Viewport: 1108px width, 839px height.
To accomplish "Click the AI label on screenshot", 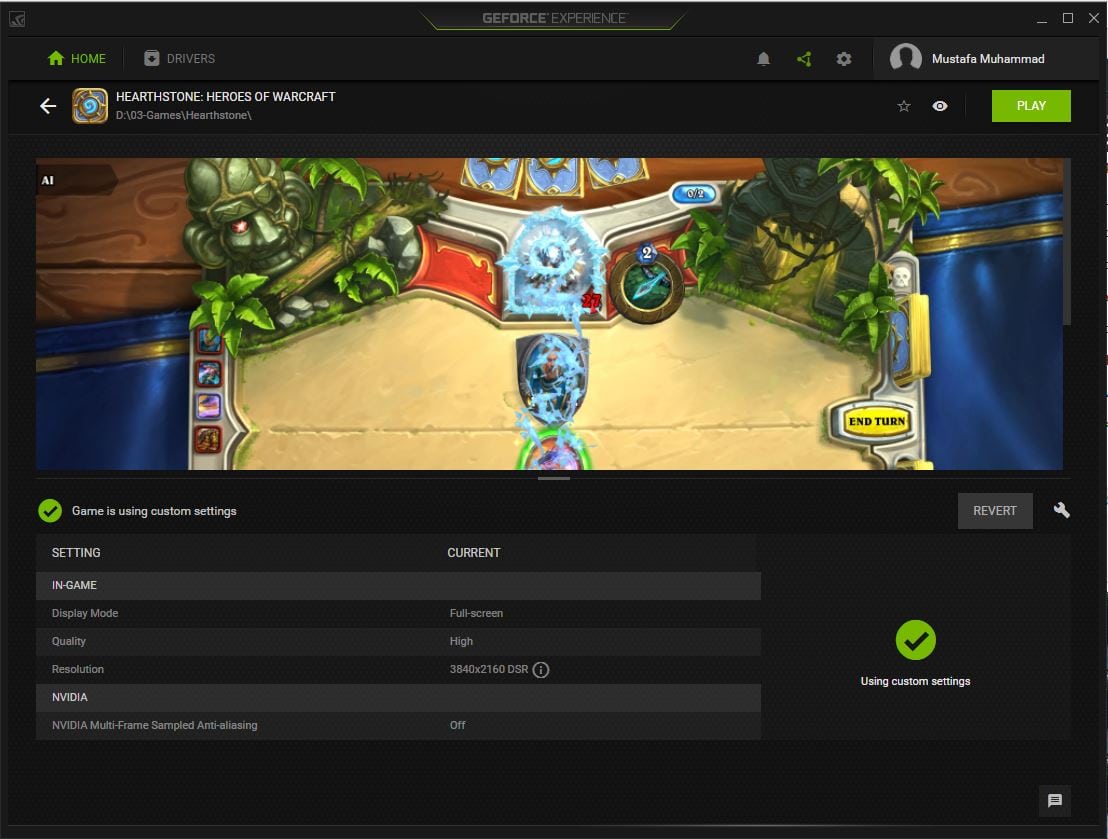I will click(x=47, y=181).
